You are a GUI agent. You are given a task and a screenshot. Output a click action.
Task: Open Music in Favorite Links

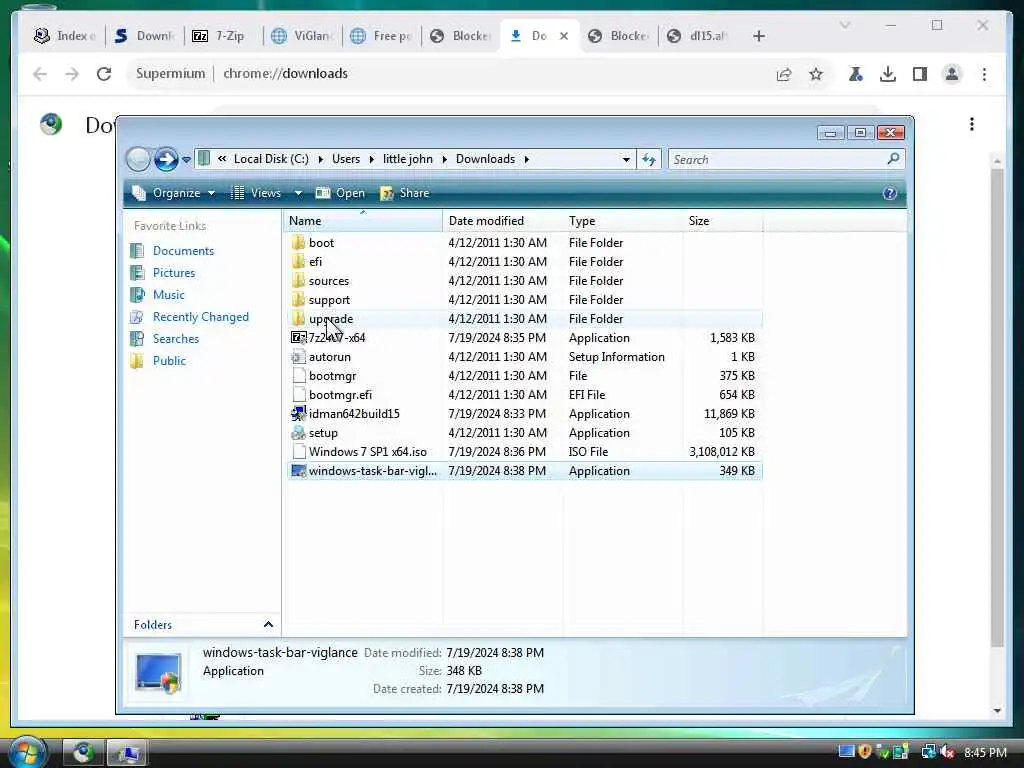[168, 295]
